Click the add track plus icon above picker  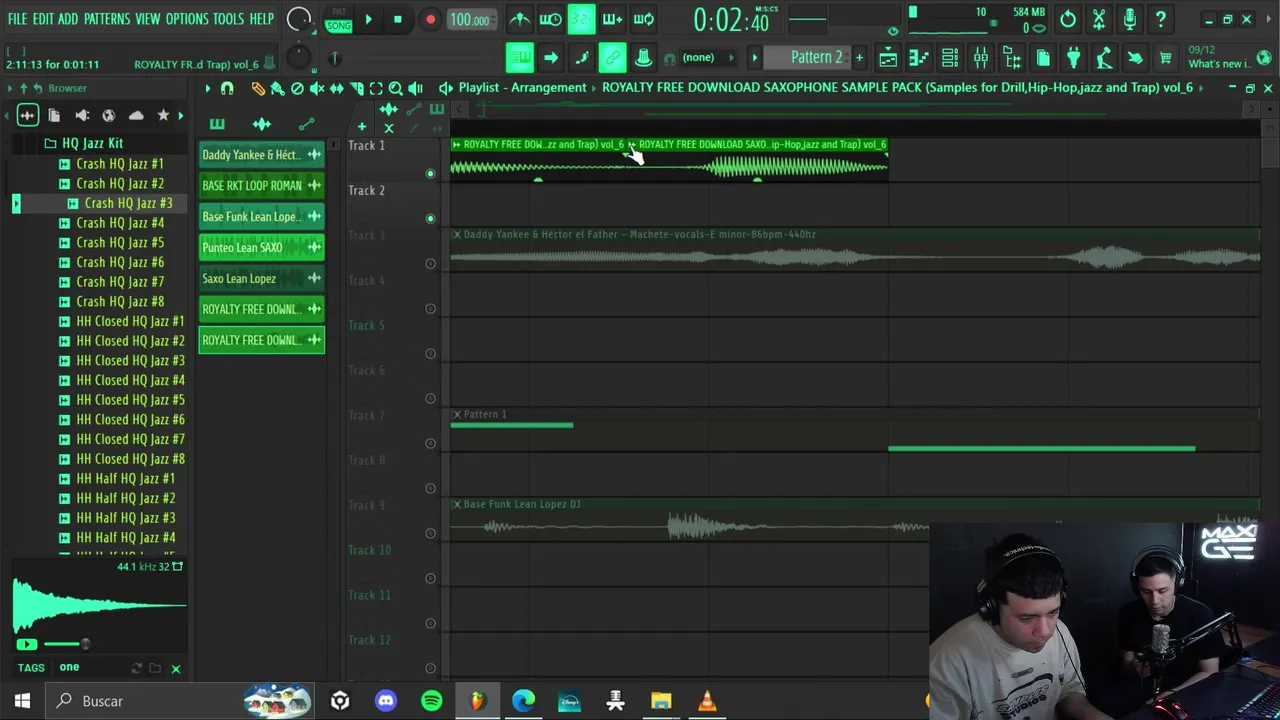point(362,126)
